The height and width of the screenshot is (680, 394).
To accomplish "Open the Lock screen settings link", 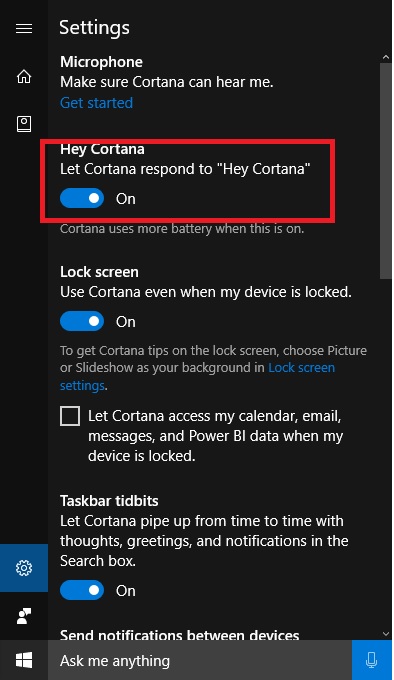I will 198,376.
